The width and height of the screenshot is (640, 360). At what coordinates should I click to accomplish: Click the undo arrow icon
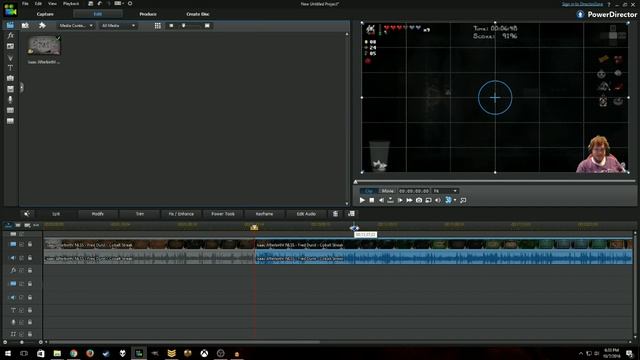pos(100,3)
